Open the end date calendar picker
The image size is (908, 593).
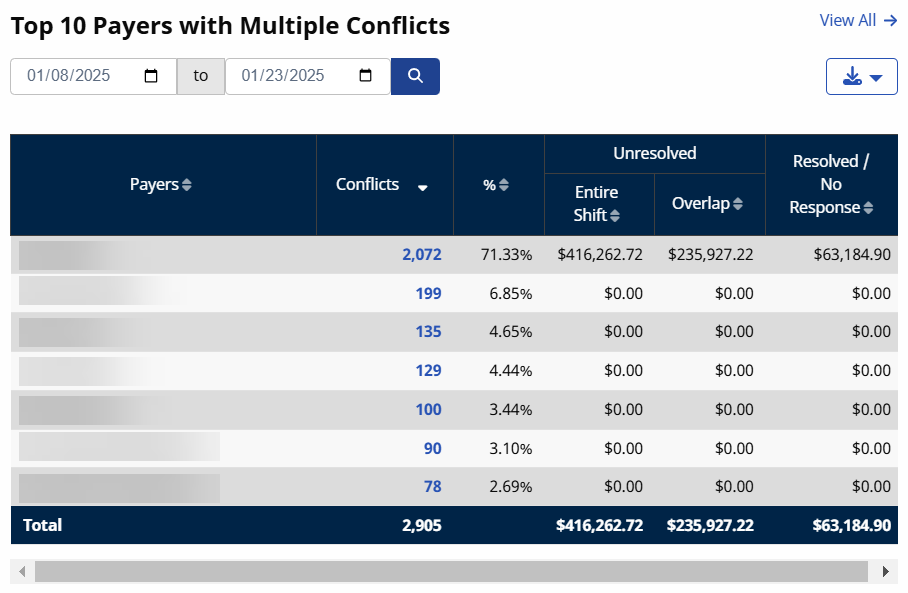point(365,76)
